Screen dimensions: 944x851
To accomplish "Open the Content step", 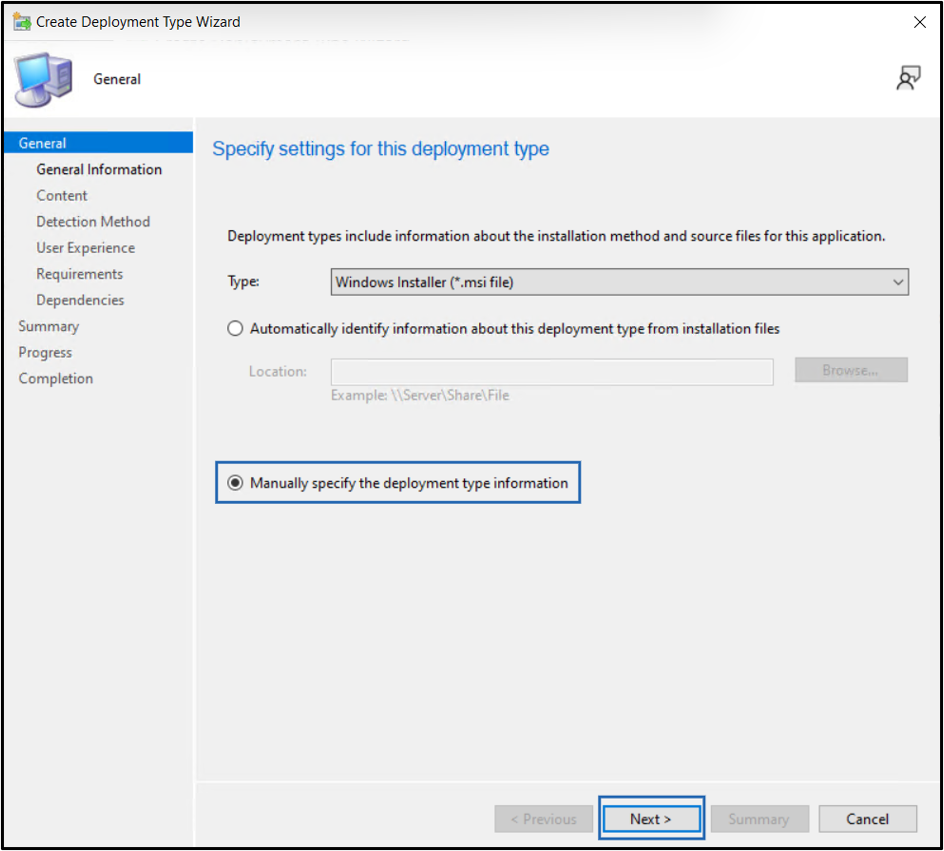I will click(61, 196).
